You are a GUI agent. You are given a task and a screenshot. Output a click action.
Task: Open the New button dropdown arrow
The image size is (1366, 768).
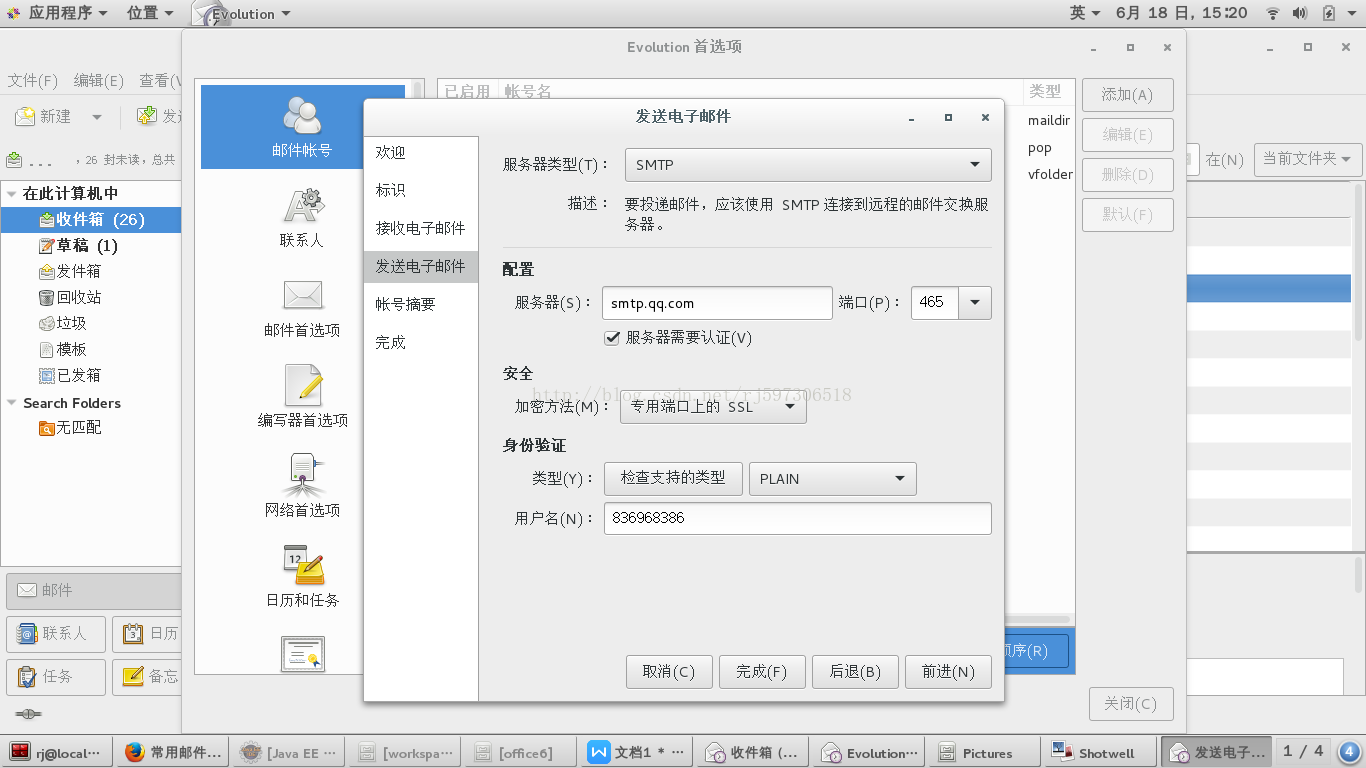point(97,117)
